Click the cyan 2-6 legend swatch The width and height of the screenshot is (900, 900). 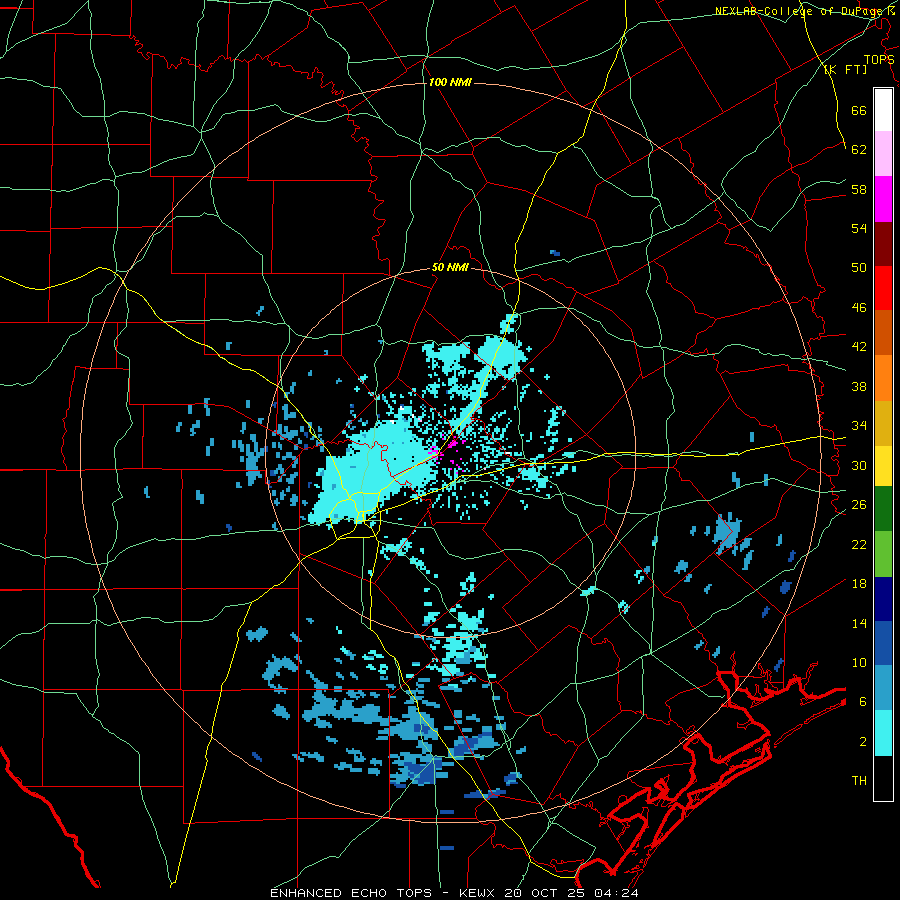tap(883, 732)
